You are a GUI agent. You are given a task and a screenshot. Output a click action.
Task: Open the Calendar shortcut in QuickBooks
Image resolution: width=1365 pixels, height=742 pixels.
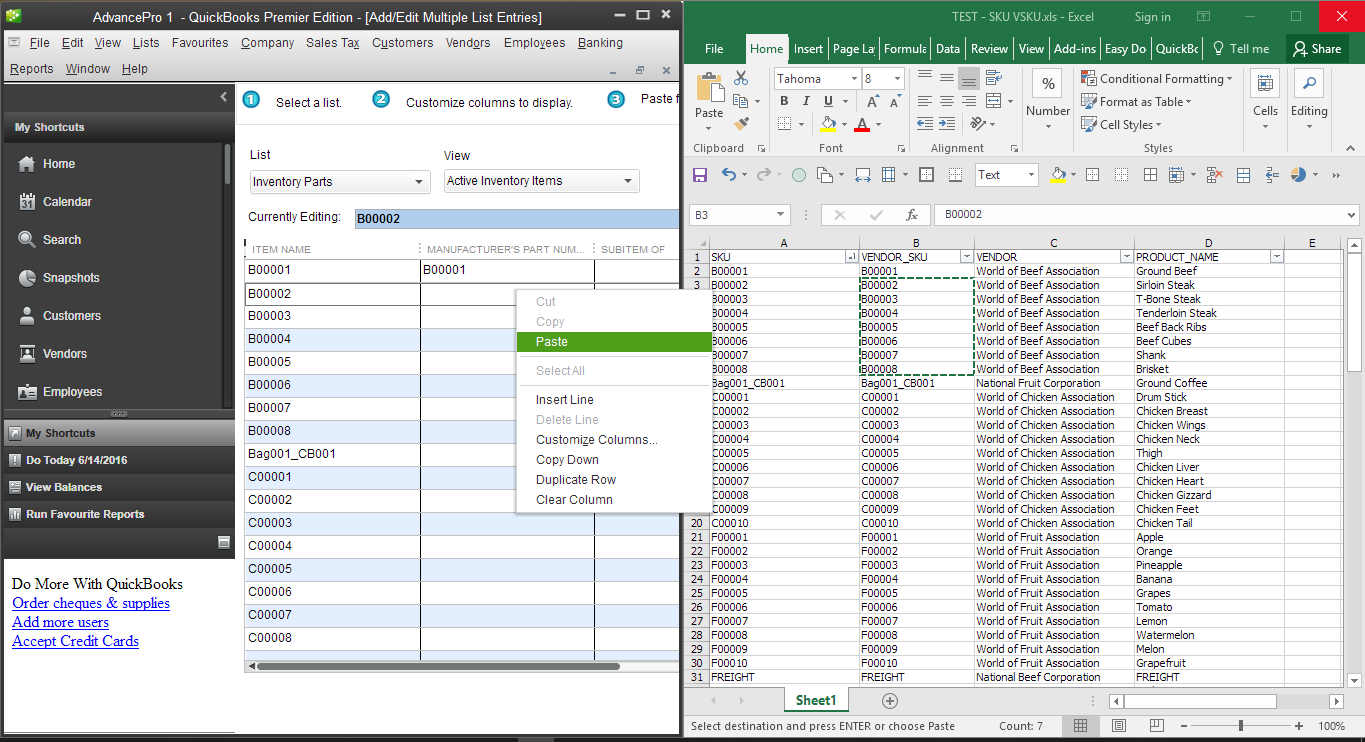coord(67,202)
